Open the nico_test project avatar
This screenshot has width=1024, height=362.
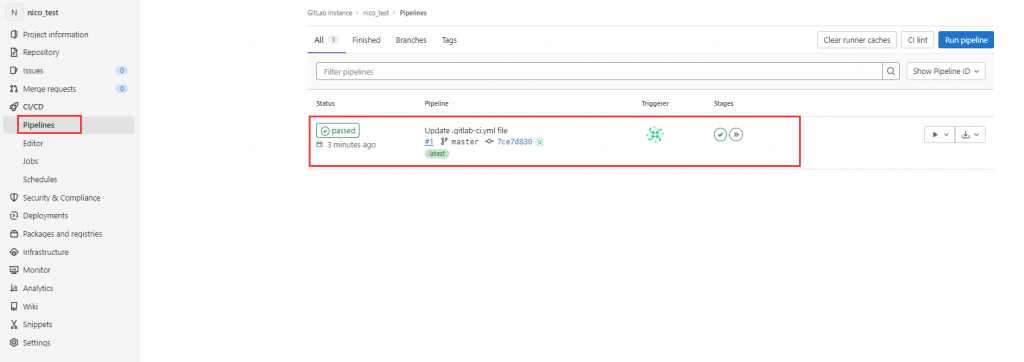tap(14, 12)
